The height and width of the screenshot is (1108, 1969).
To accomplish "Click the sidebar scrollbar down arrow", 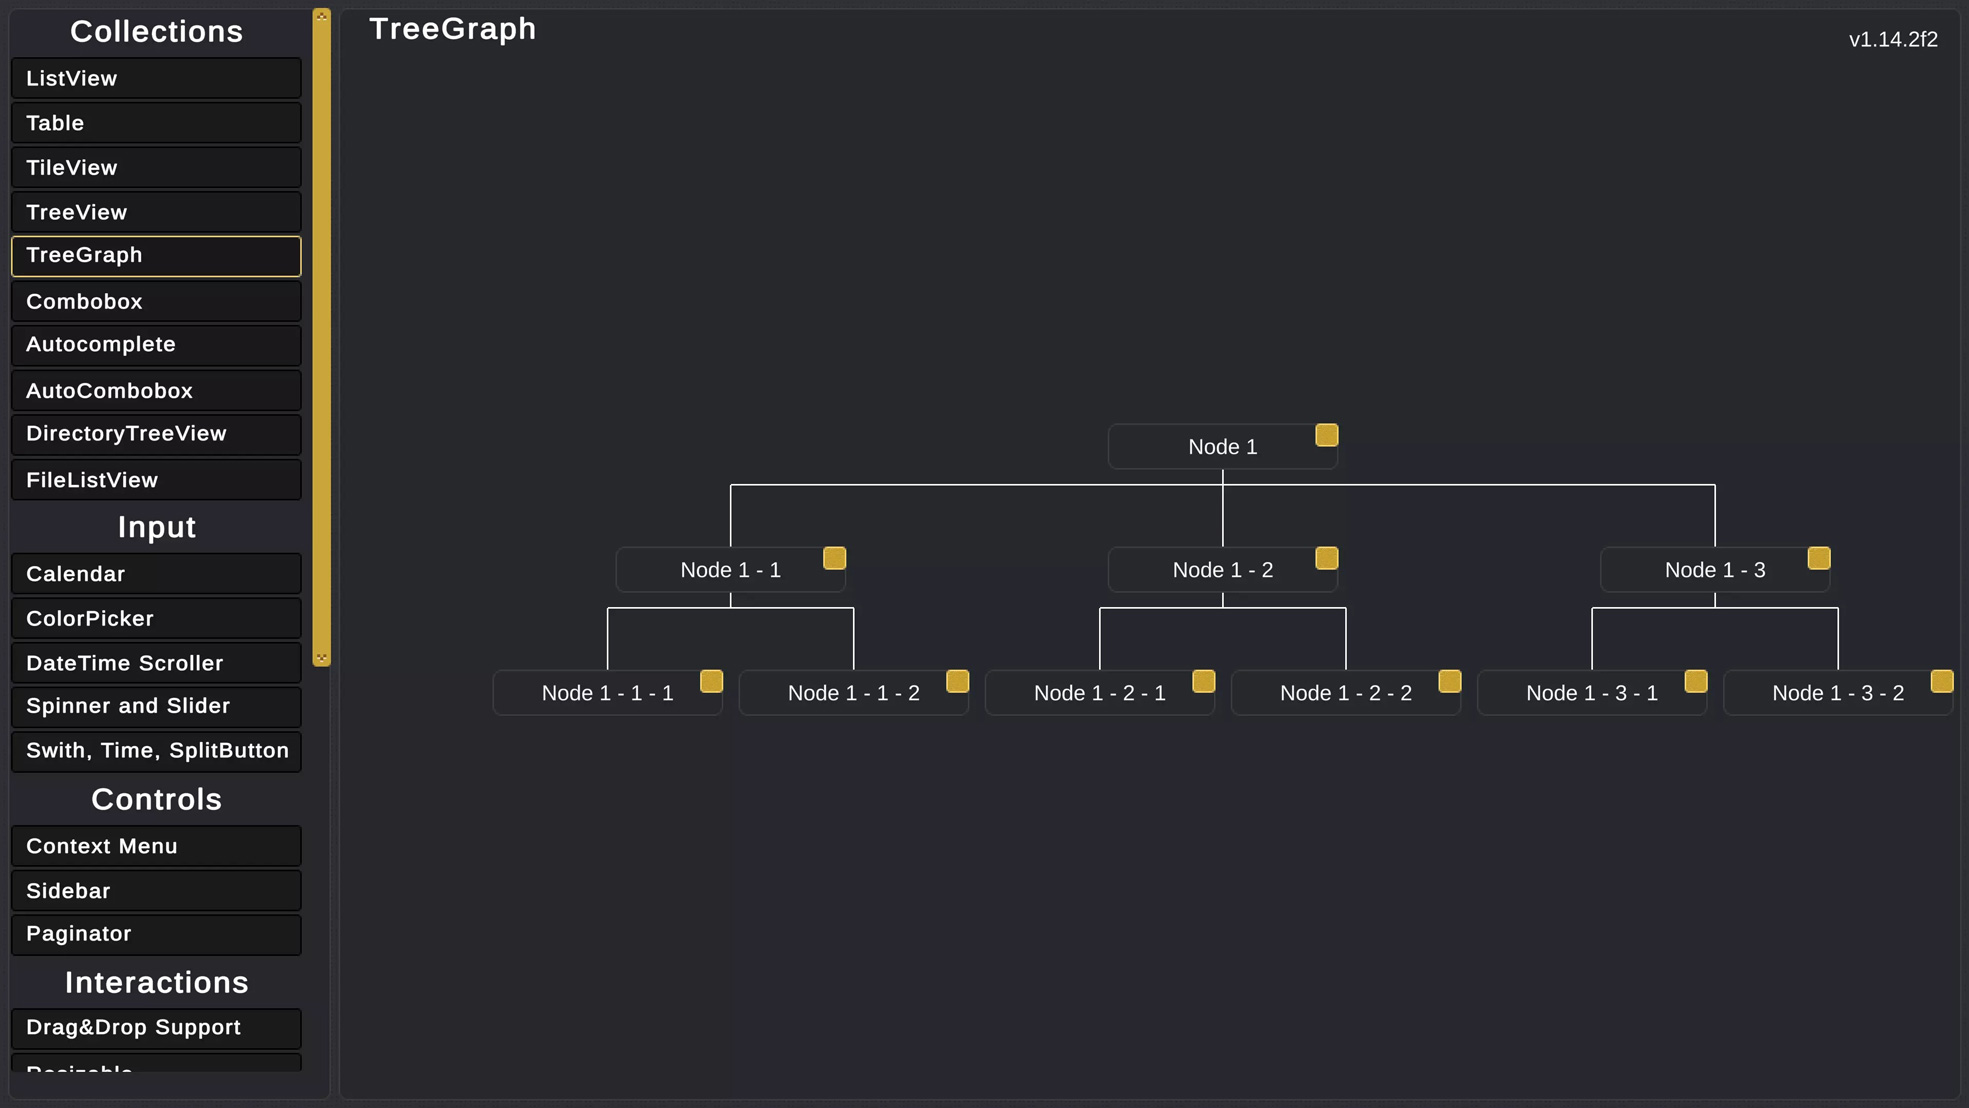I will click(321, 659).
